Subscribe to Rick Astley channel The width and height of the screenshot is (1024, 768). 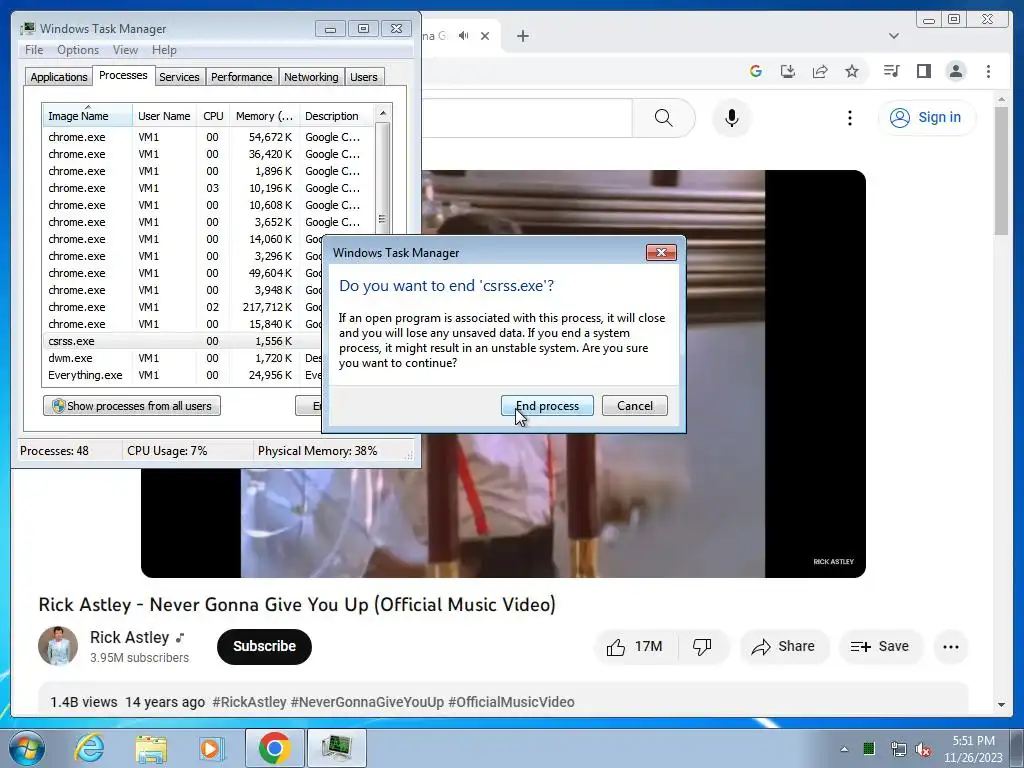(264, 647)
